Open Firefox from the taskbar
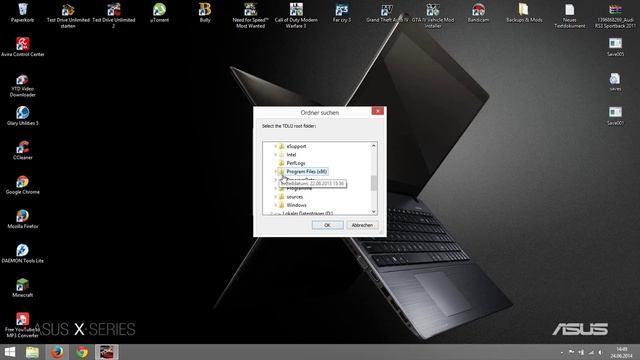This screenshot has width=640, height=360. [57, 352]
